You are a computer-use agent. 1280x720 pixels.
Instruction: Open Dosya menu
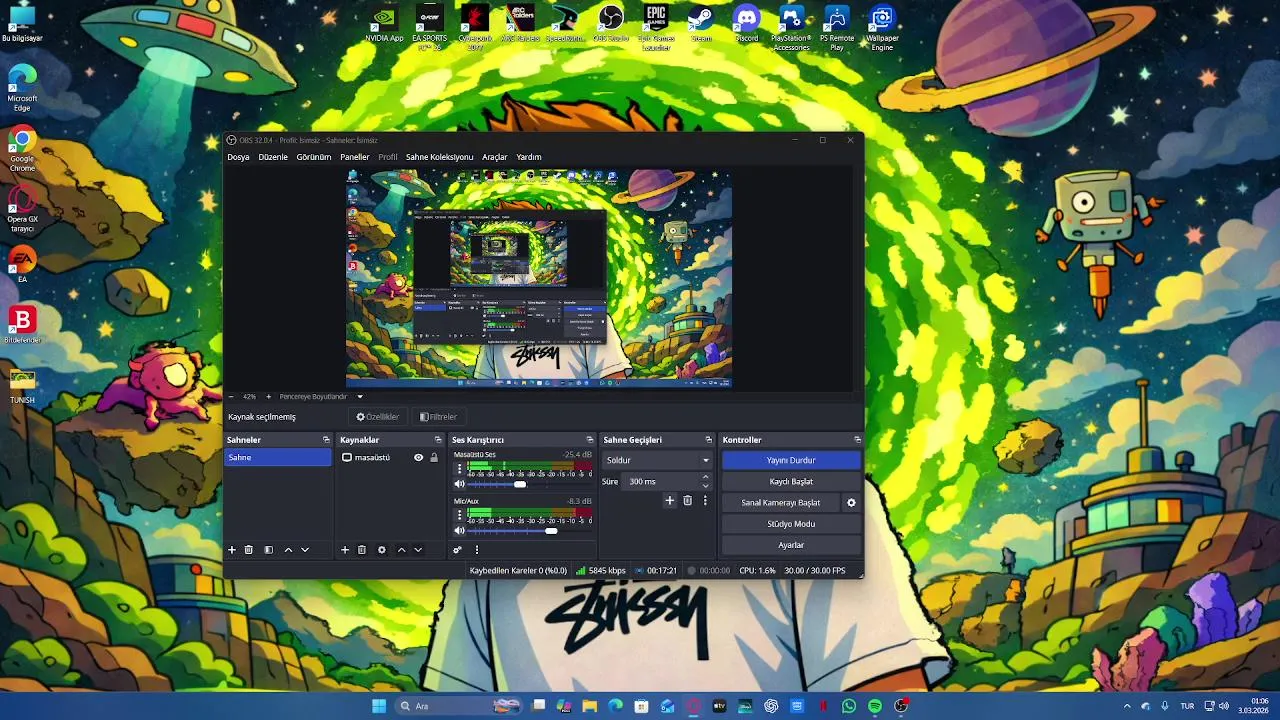tap(238, 157)
